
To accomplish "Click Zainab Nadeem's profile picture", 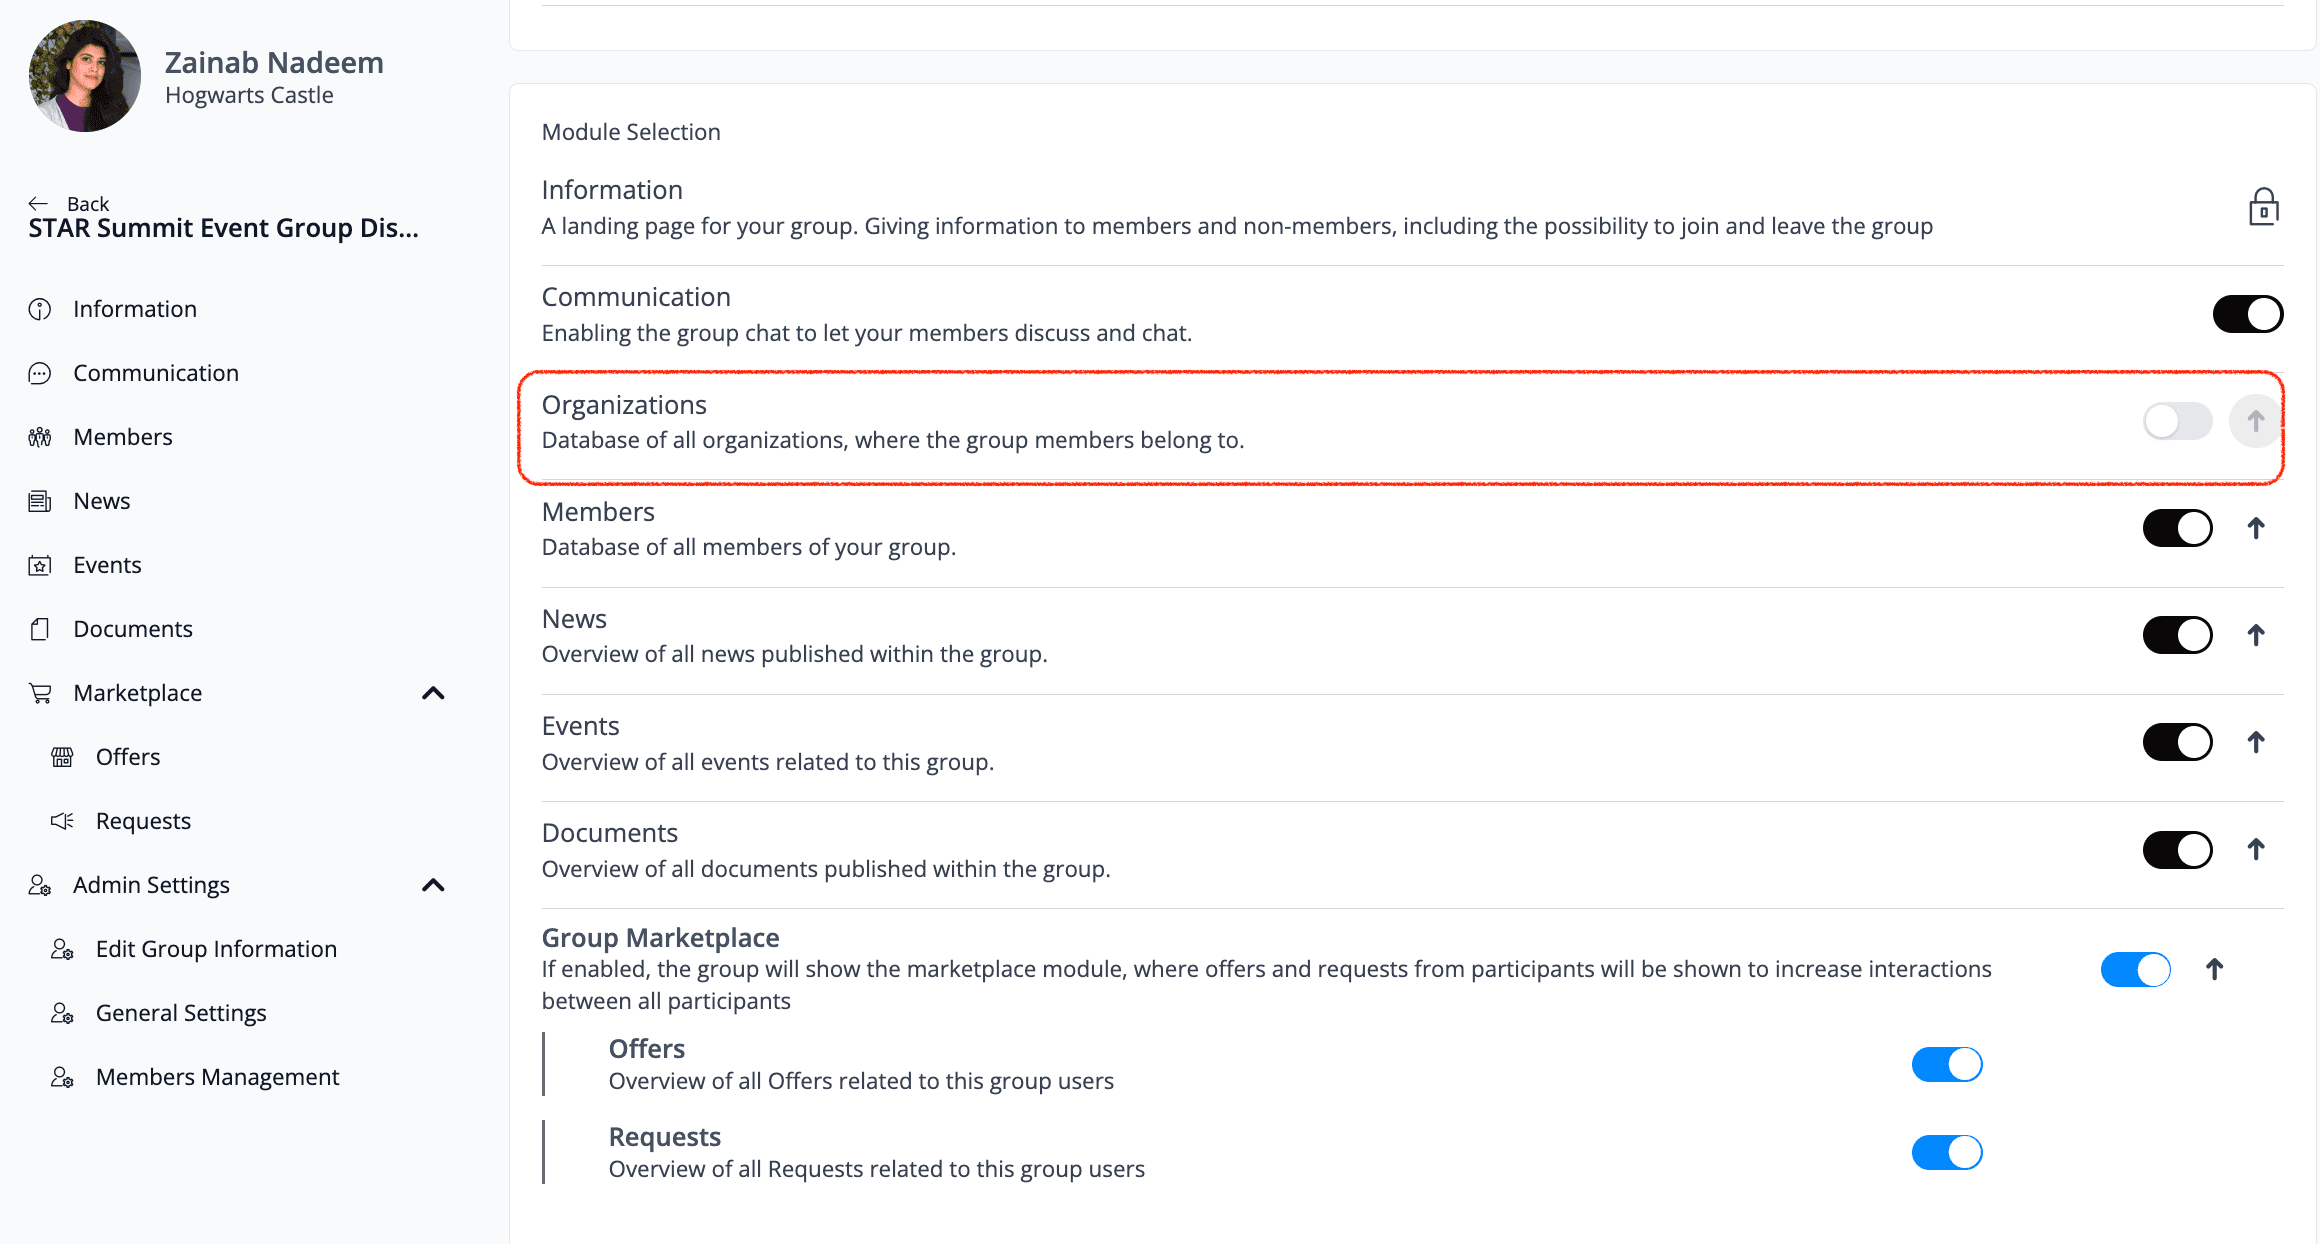I will [85, 76].
